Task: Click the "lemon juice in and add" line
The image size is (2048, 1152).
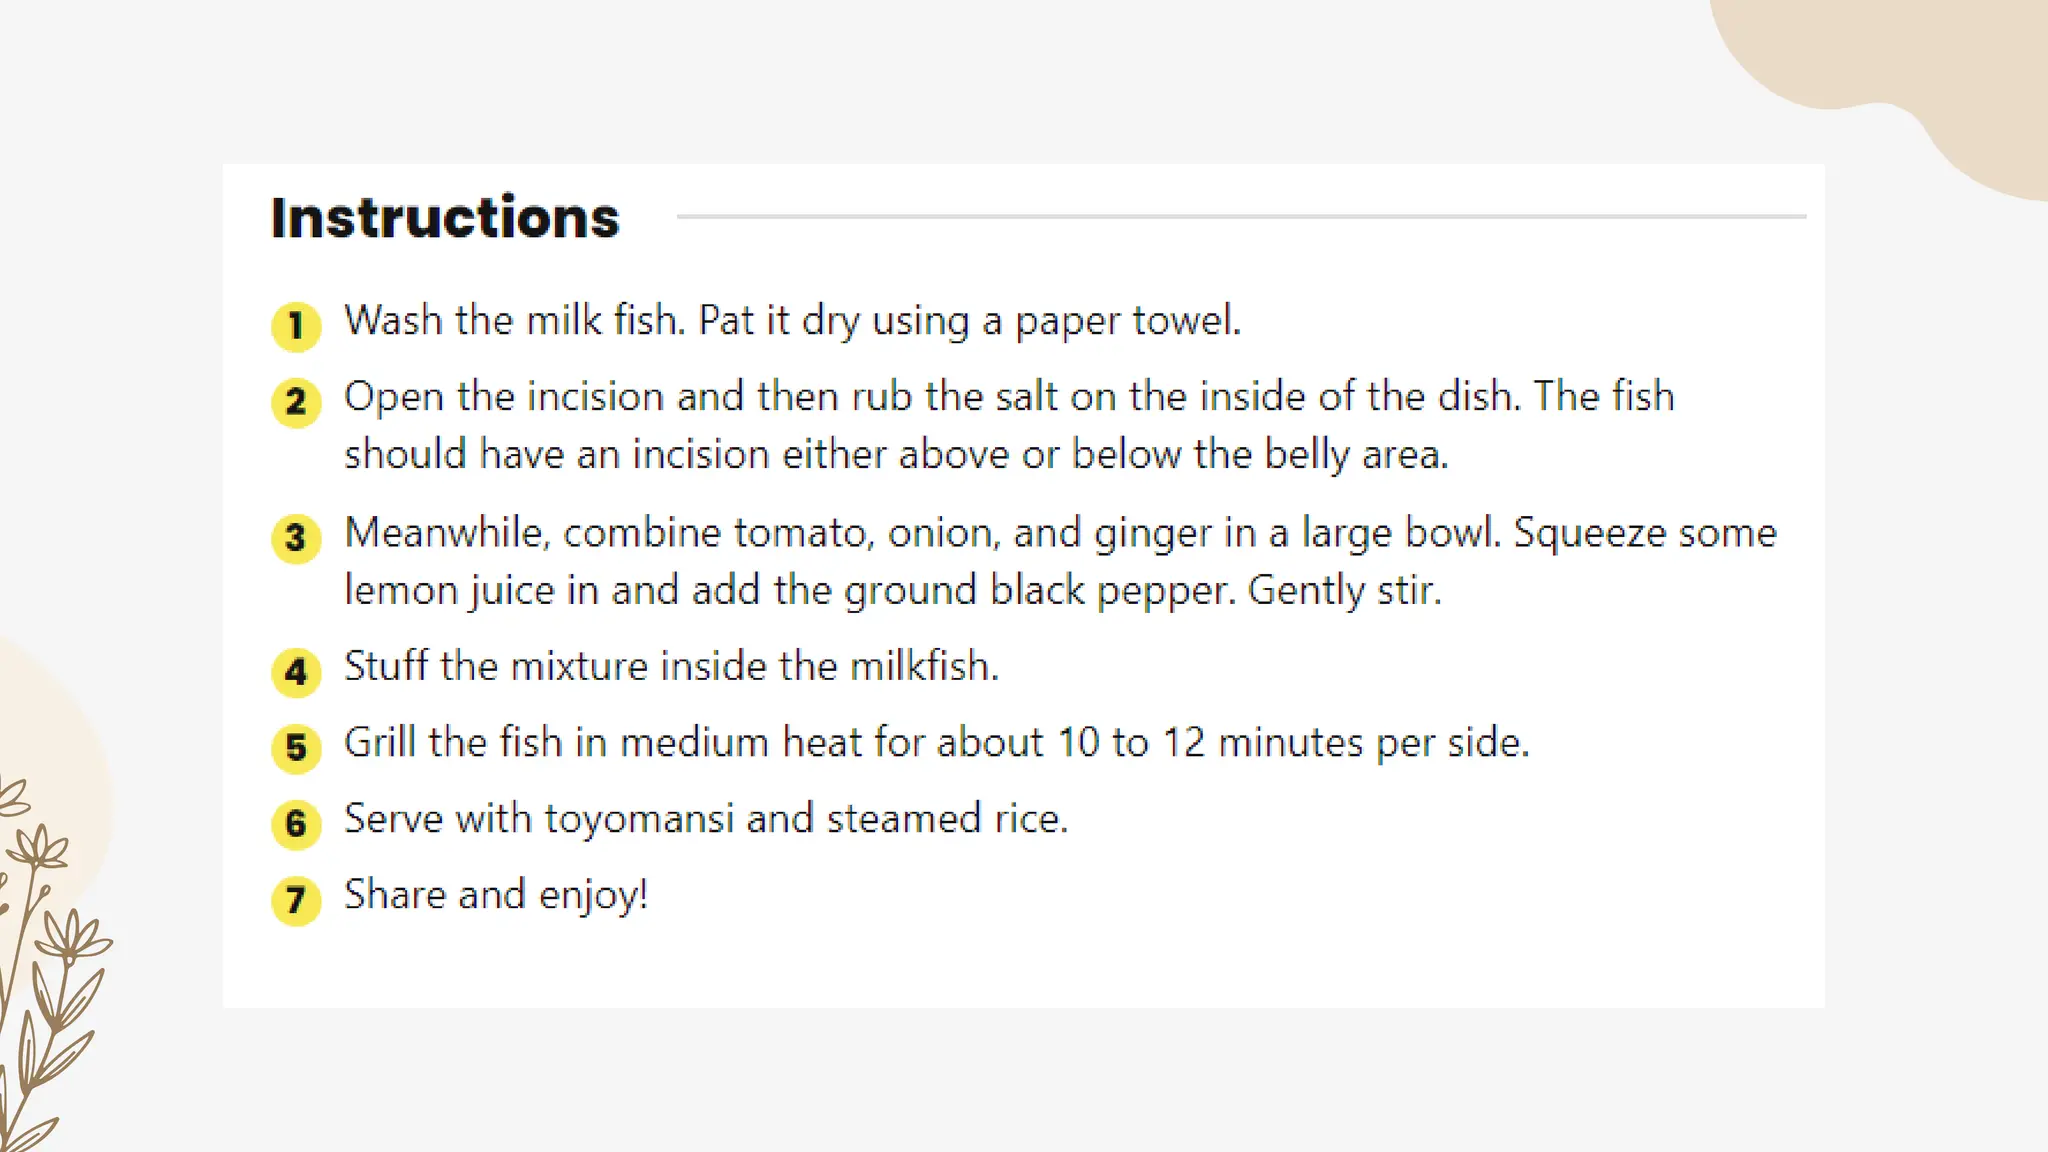Action: tap(893, 591)
